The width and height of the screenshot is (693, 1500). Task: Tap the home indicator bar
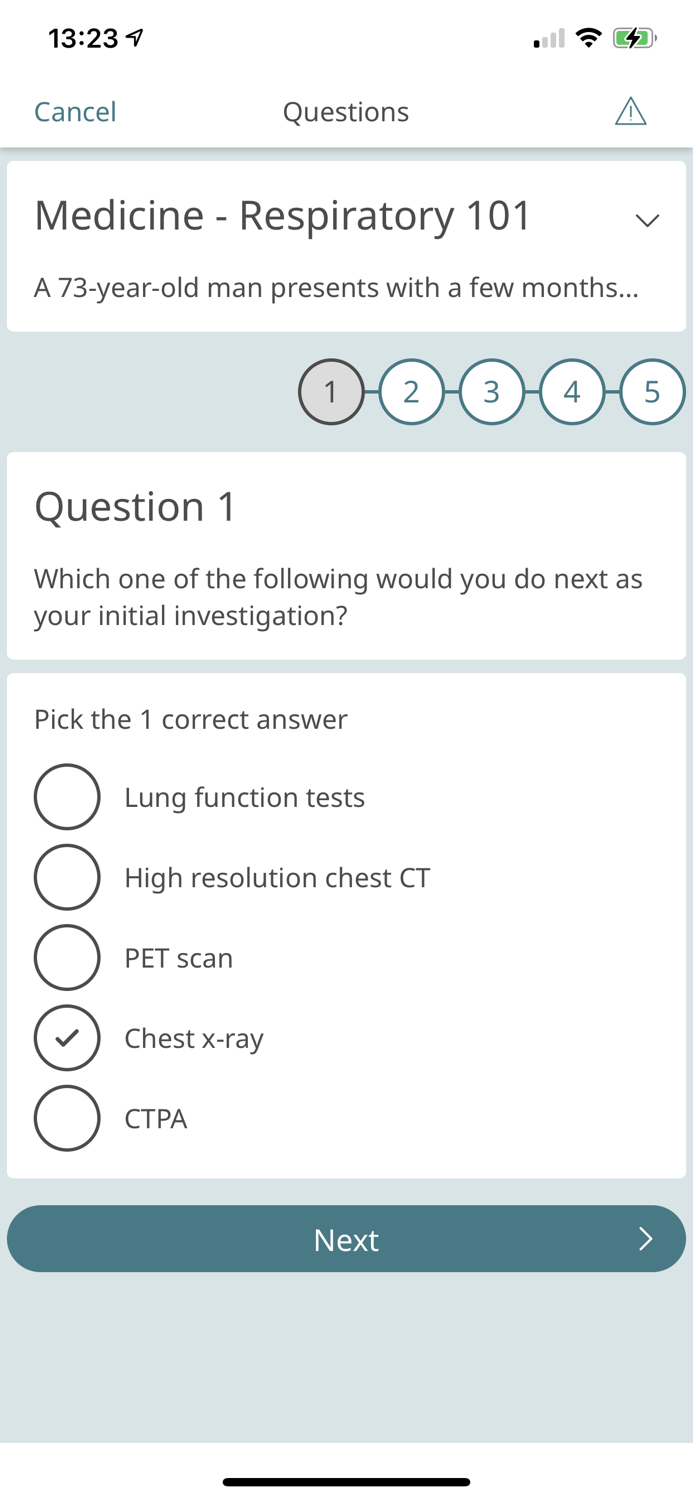[x=346, y=1481]
